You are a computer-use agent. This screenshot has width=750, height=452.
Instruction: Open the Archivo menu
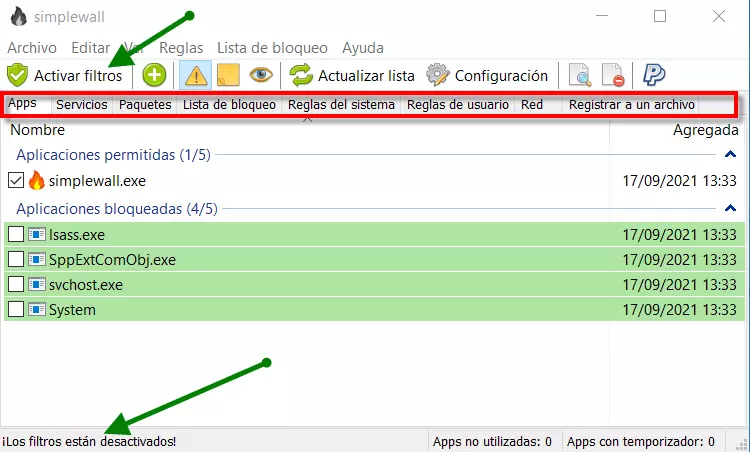point(32,48)
